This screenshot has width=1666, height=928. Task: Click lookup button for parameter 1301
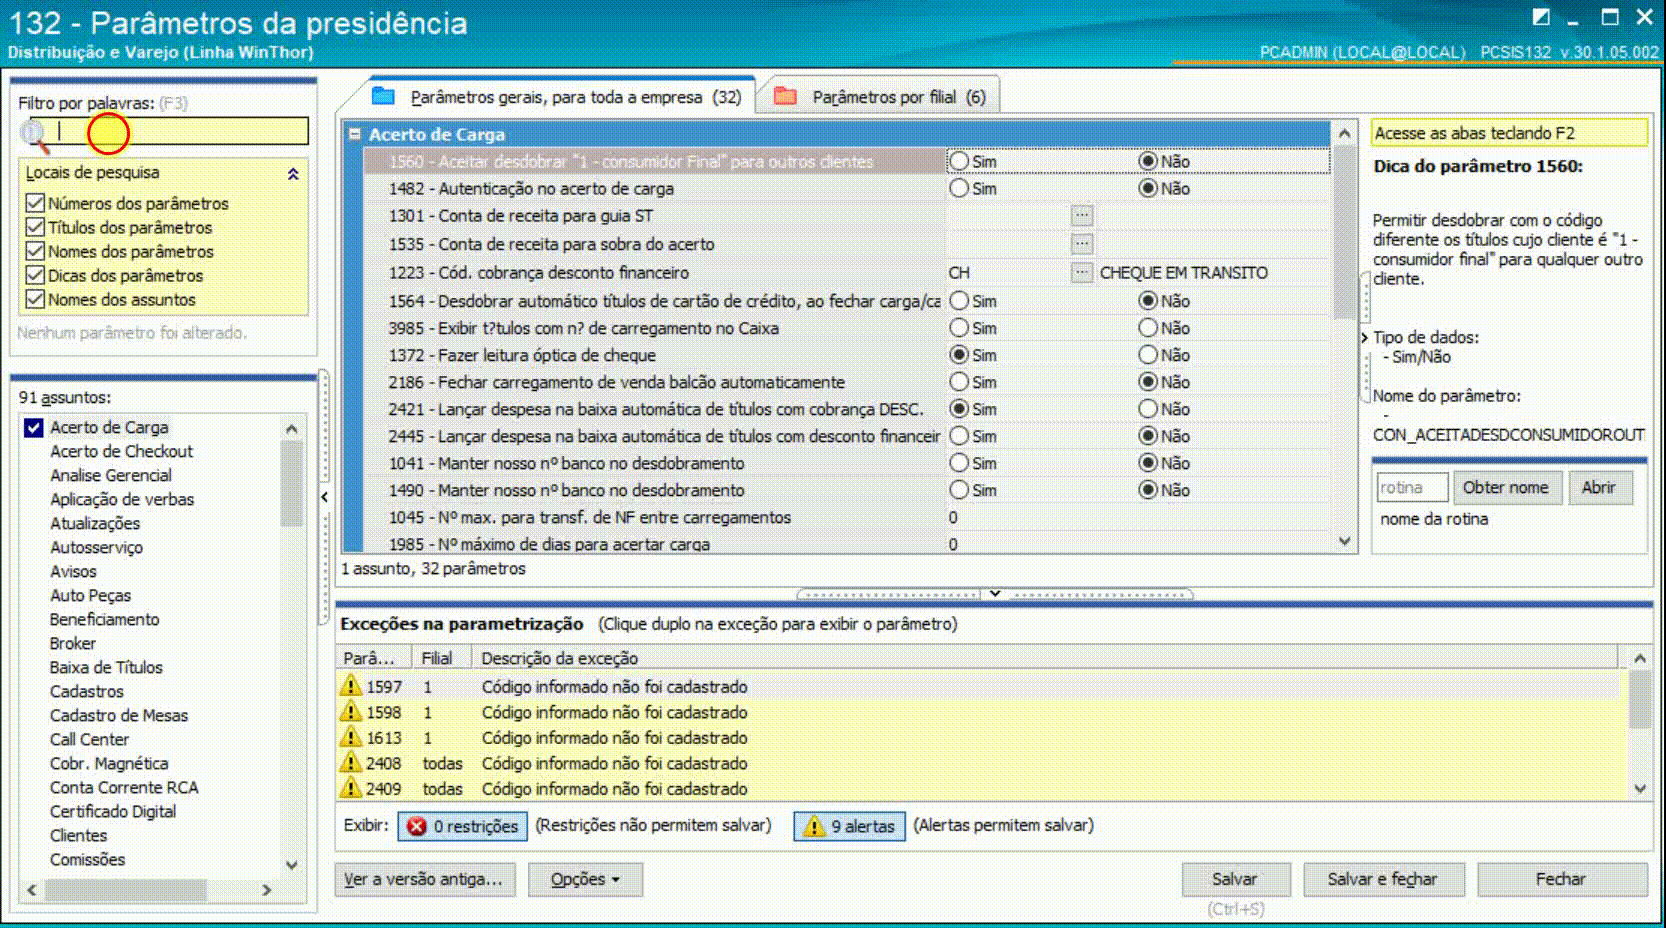click(1082, 215)
